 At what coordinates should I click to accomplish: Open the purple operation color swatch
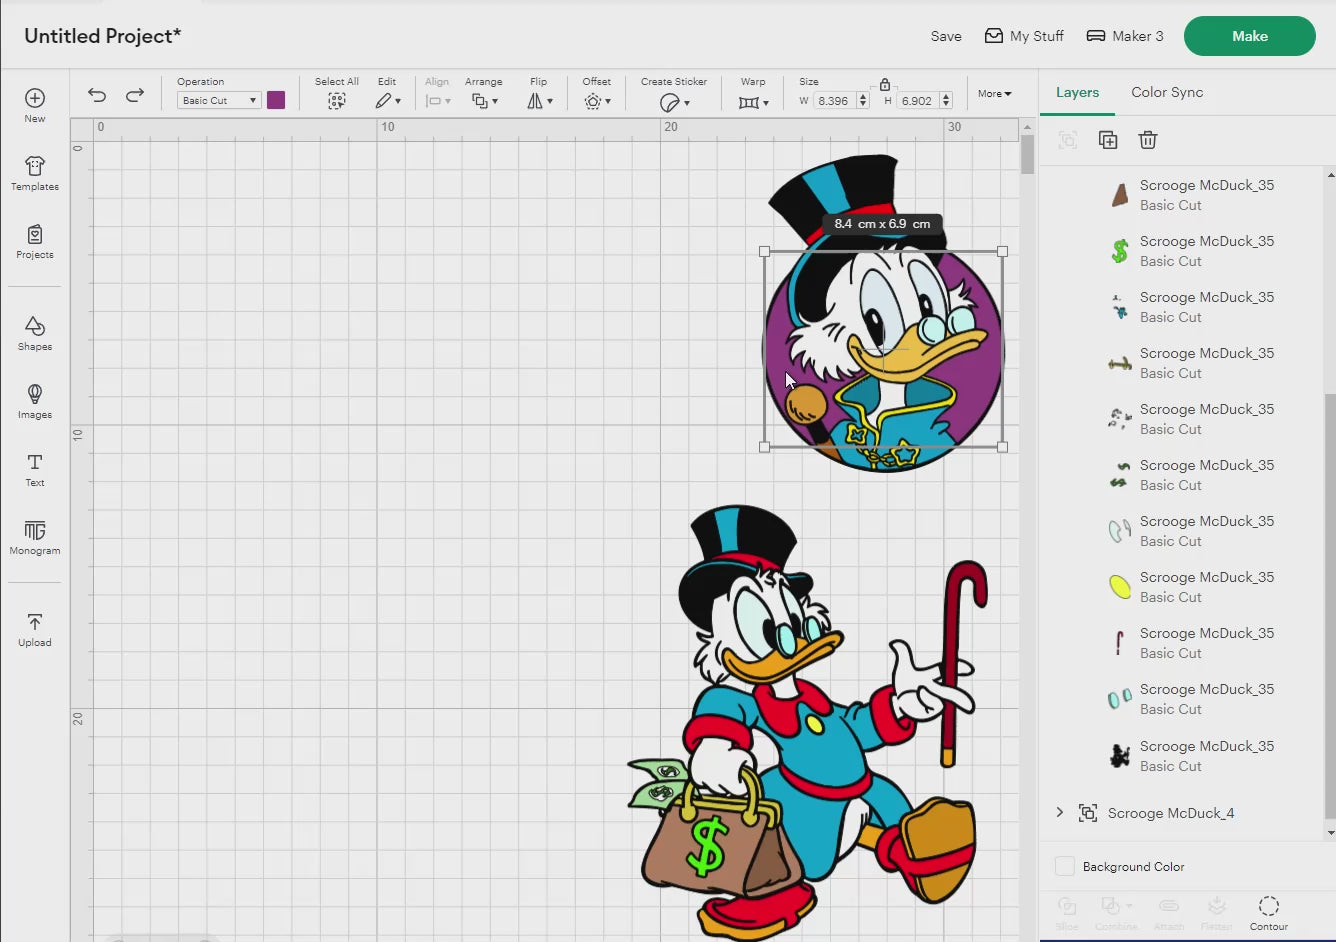coord(276,100)
